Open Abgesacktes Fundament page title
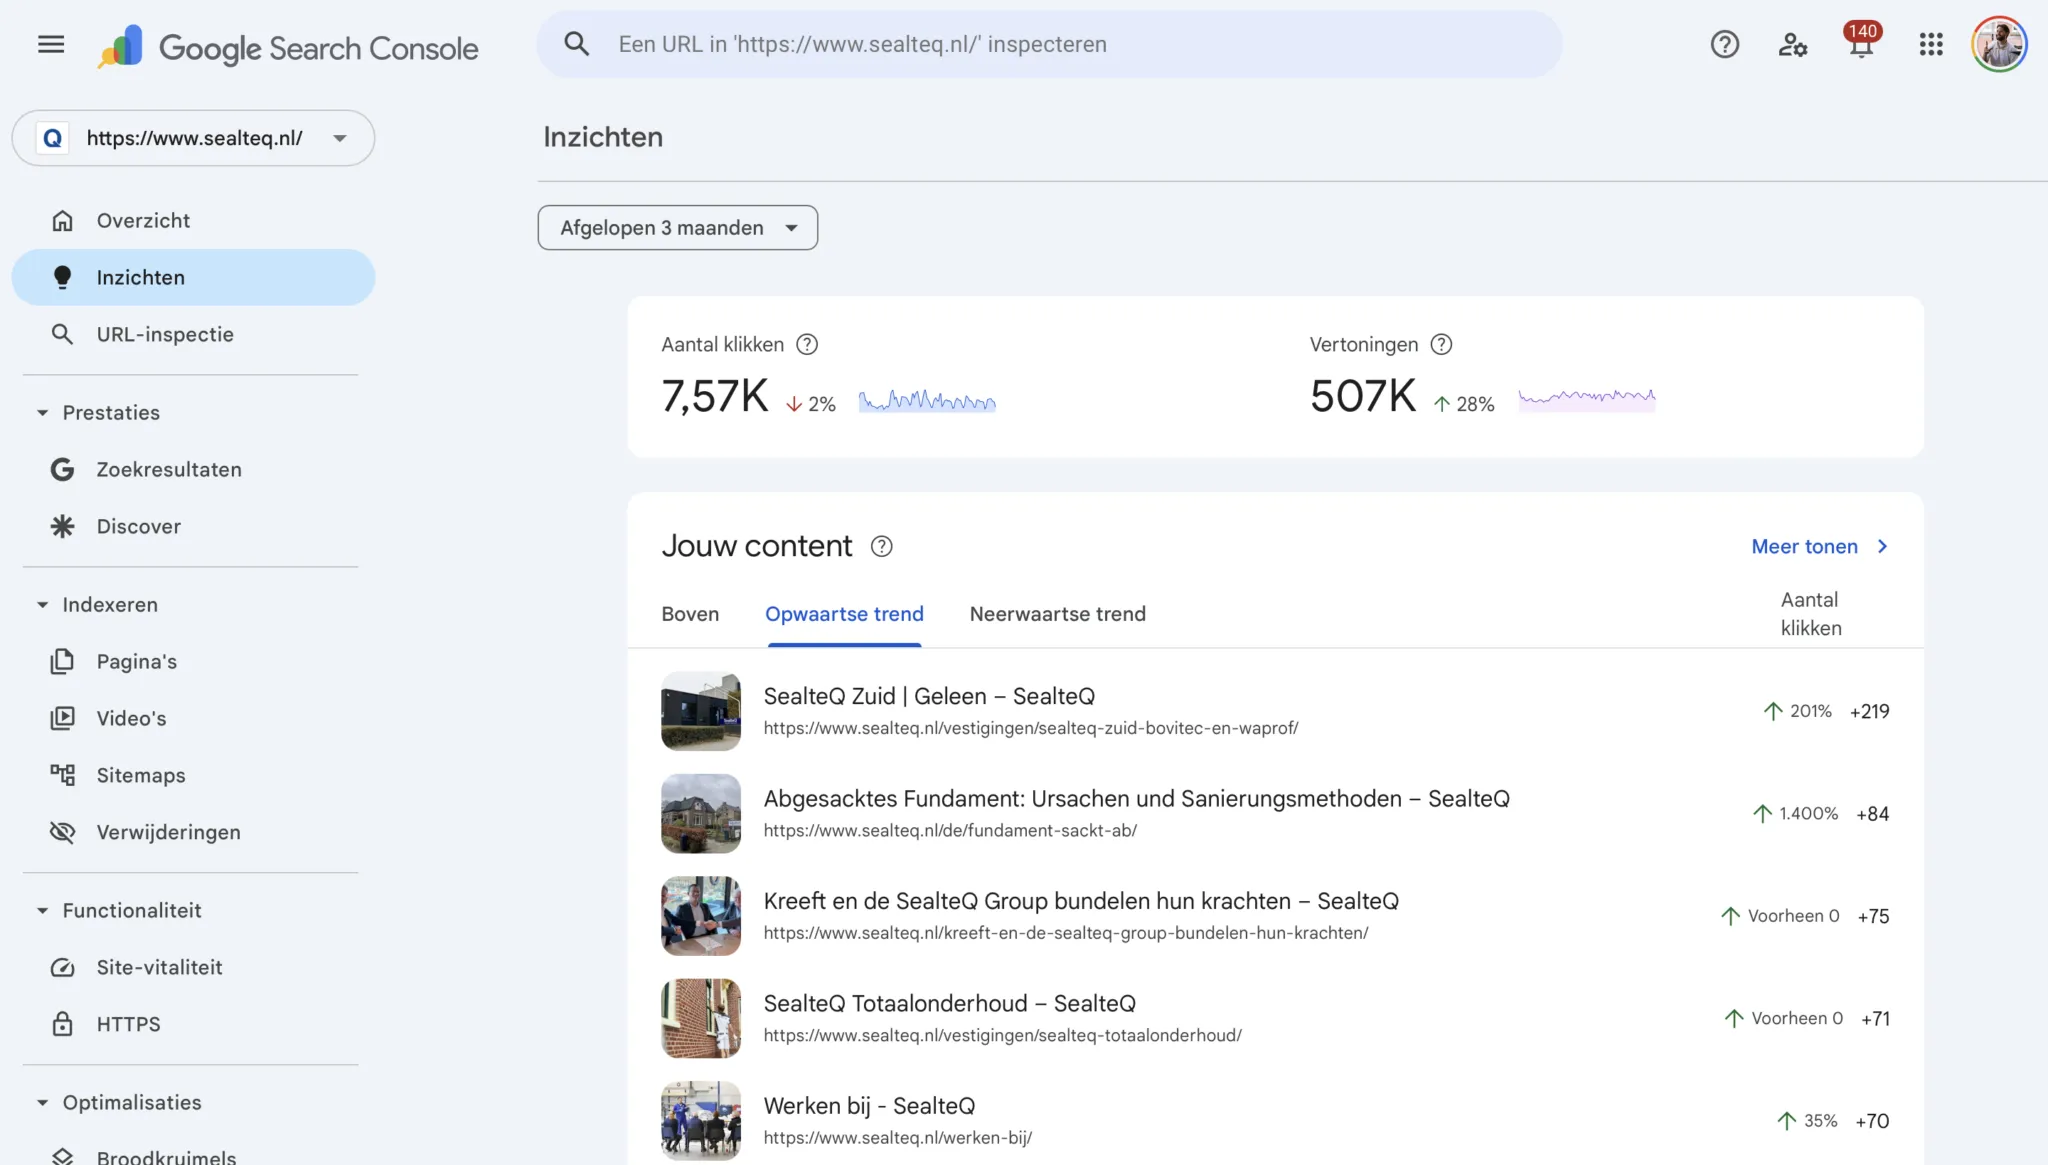Screen dimensions: 2048x1165 coord(1136,798)
